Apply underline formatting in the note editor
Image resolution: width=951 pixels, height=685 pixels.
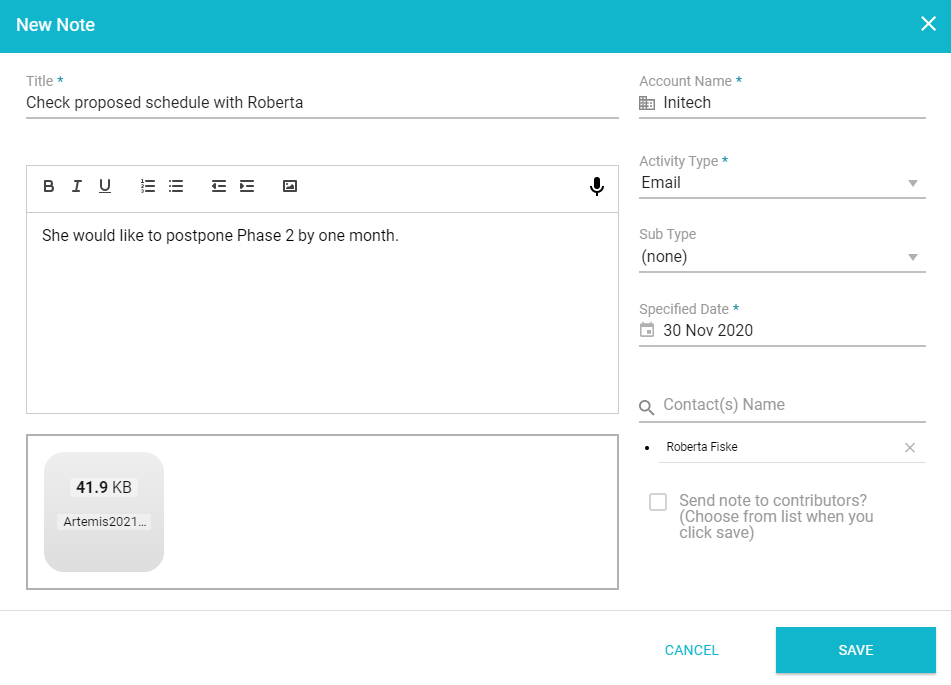click(105, 186)
